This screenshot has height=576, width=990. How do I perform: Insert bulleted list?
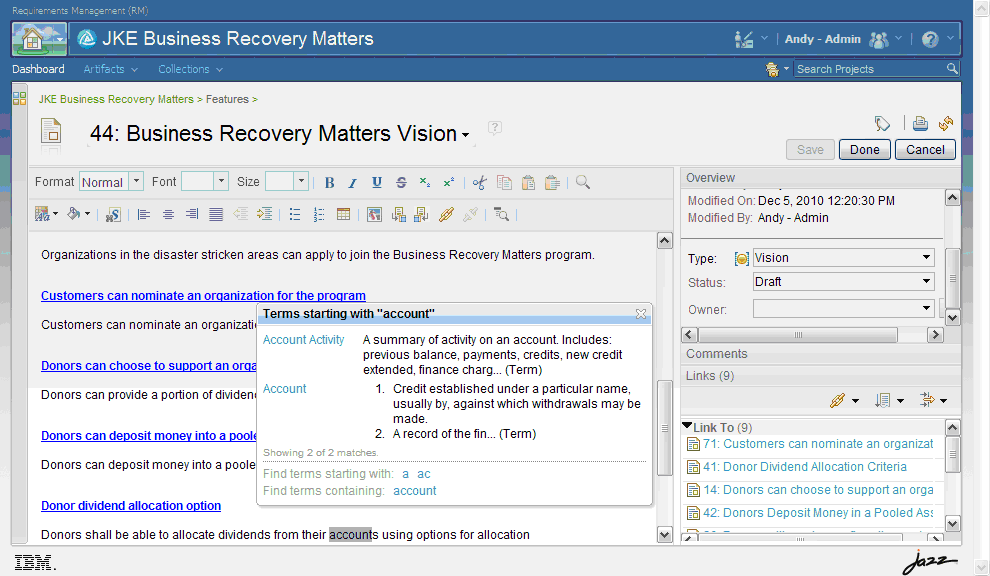(x=295, y=215)
